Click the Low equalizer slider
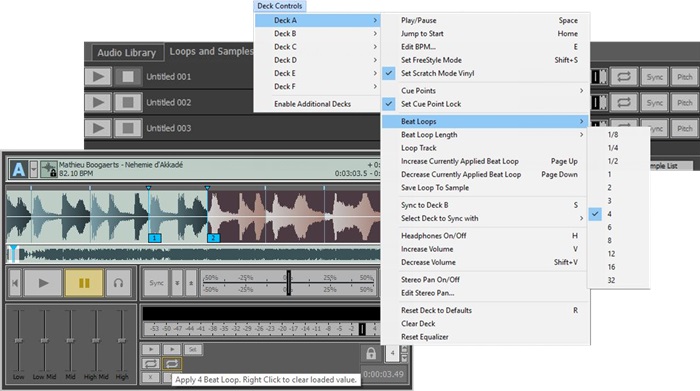 (18, 341)
